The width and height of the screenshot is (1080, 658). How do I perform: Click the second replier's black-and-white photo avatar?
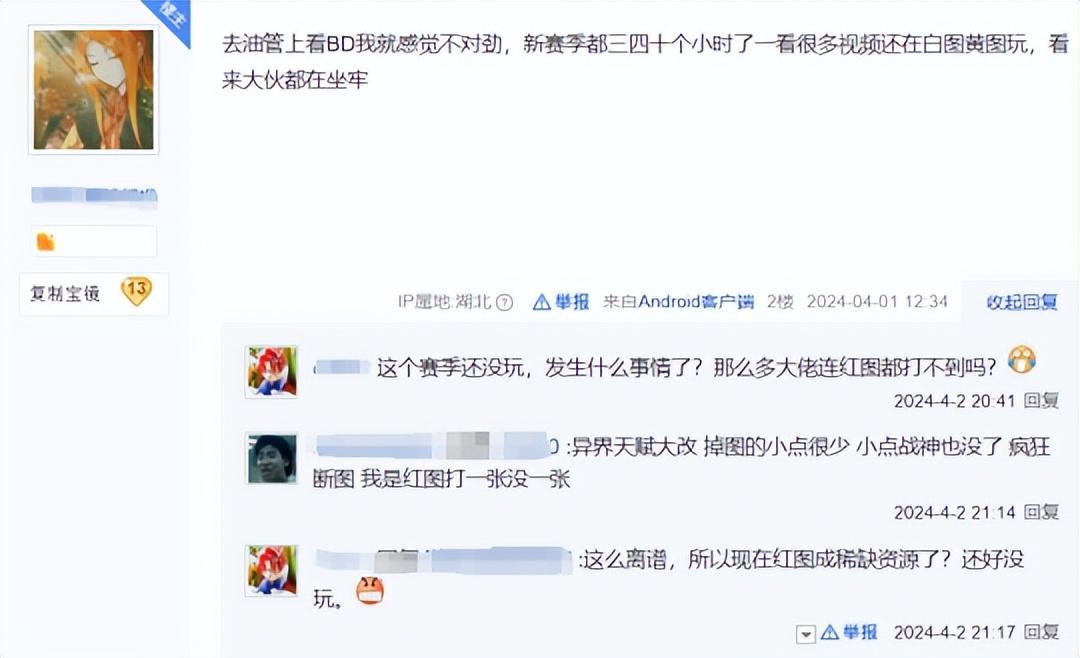tap(271, 458)
